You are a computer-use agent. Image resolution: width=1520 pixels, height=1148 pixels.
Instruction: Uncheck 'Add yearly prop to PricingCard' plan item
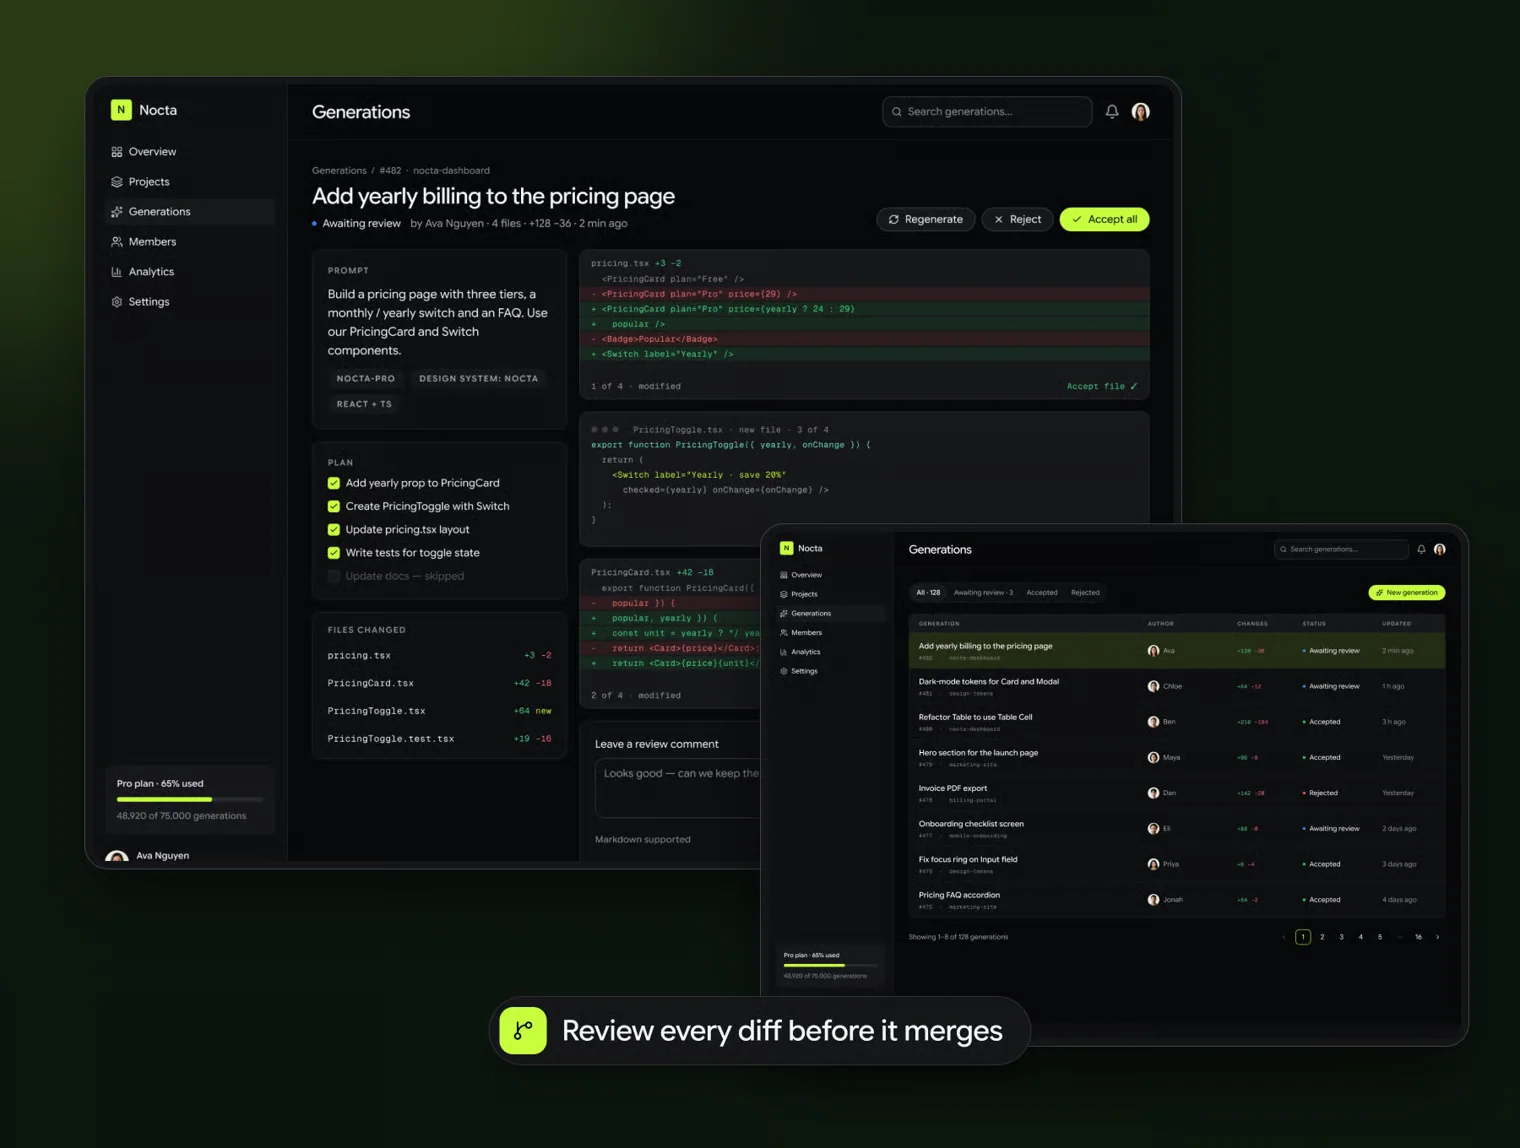click(x=334, y=483)
